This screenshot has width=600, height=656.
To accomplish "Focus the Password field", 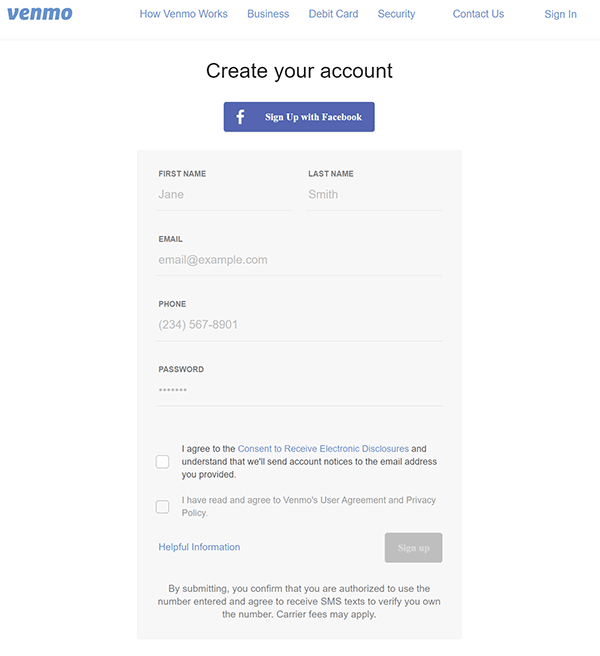I will coord(299,390).
